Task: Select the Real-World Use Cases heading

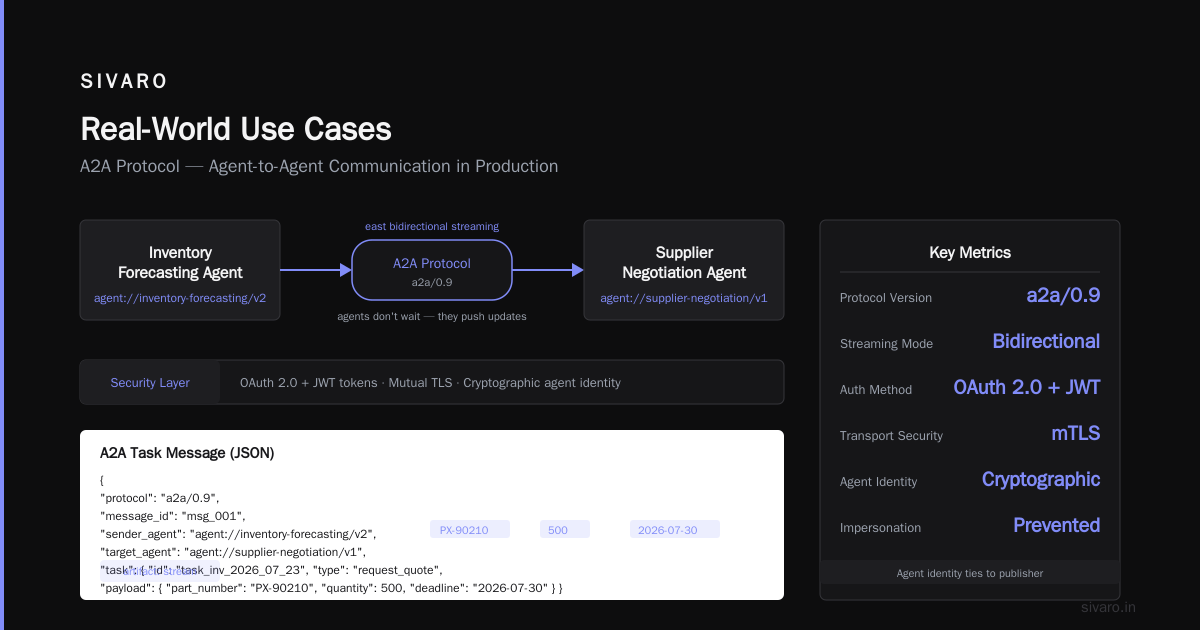Action: (x=236, y=129)
